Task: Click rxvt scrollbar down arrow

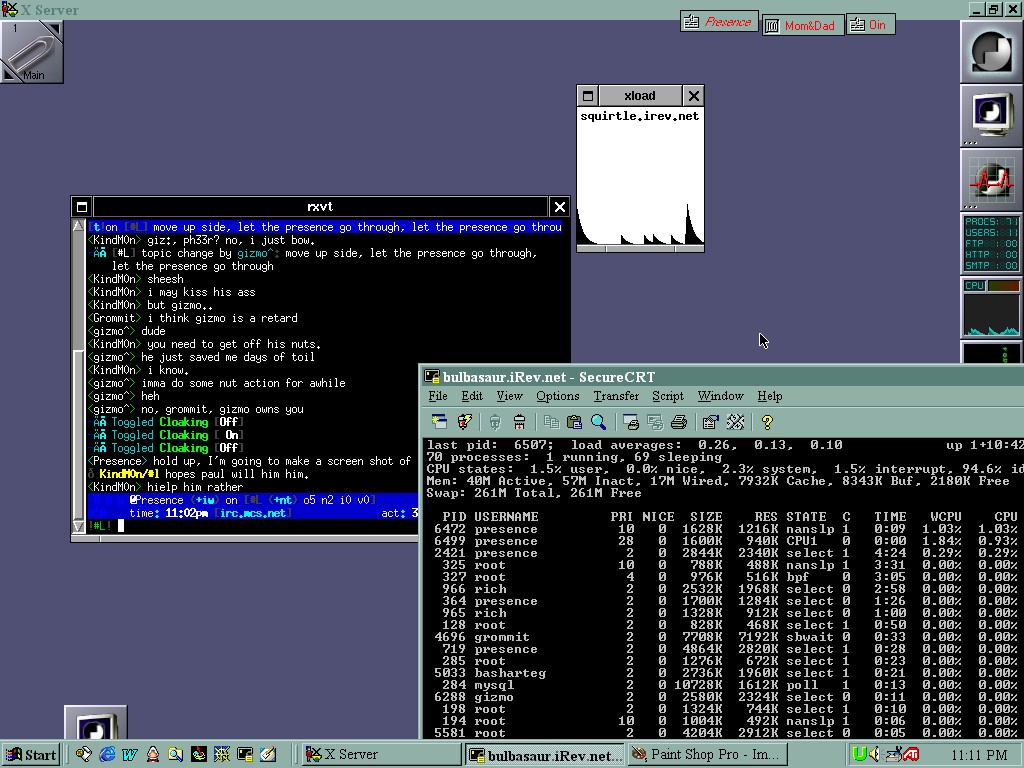Action: point(80,525)
